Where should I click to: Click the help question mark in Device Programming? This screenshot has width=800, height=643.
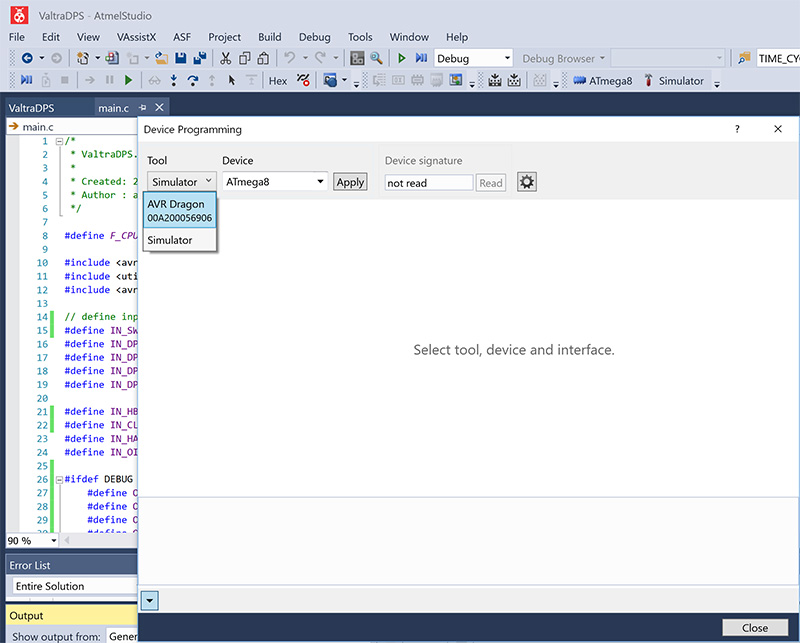click(x=737, y=129)
